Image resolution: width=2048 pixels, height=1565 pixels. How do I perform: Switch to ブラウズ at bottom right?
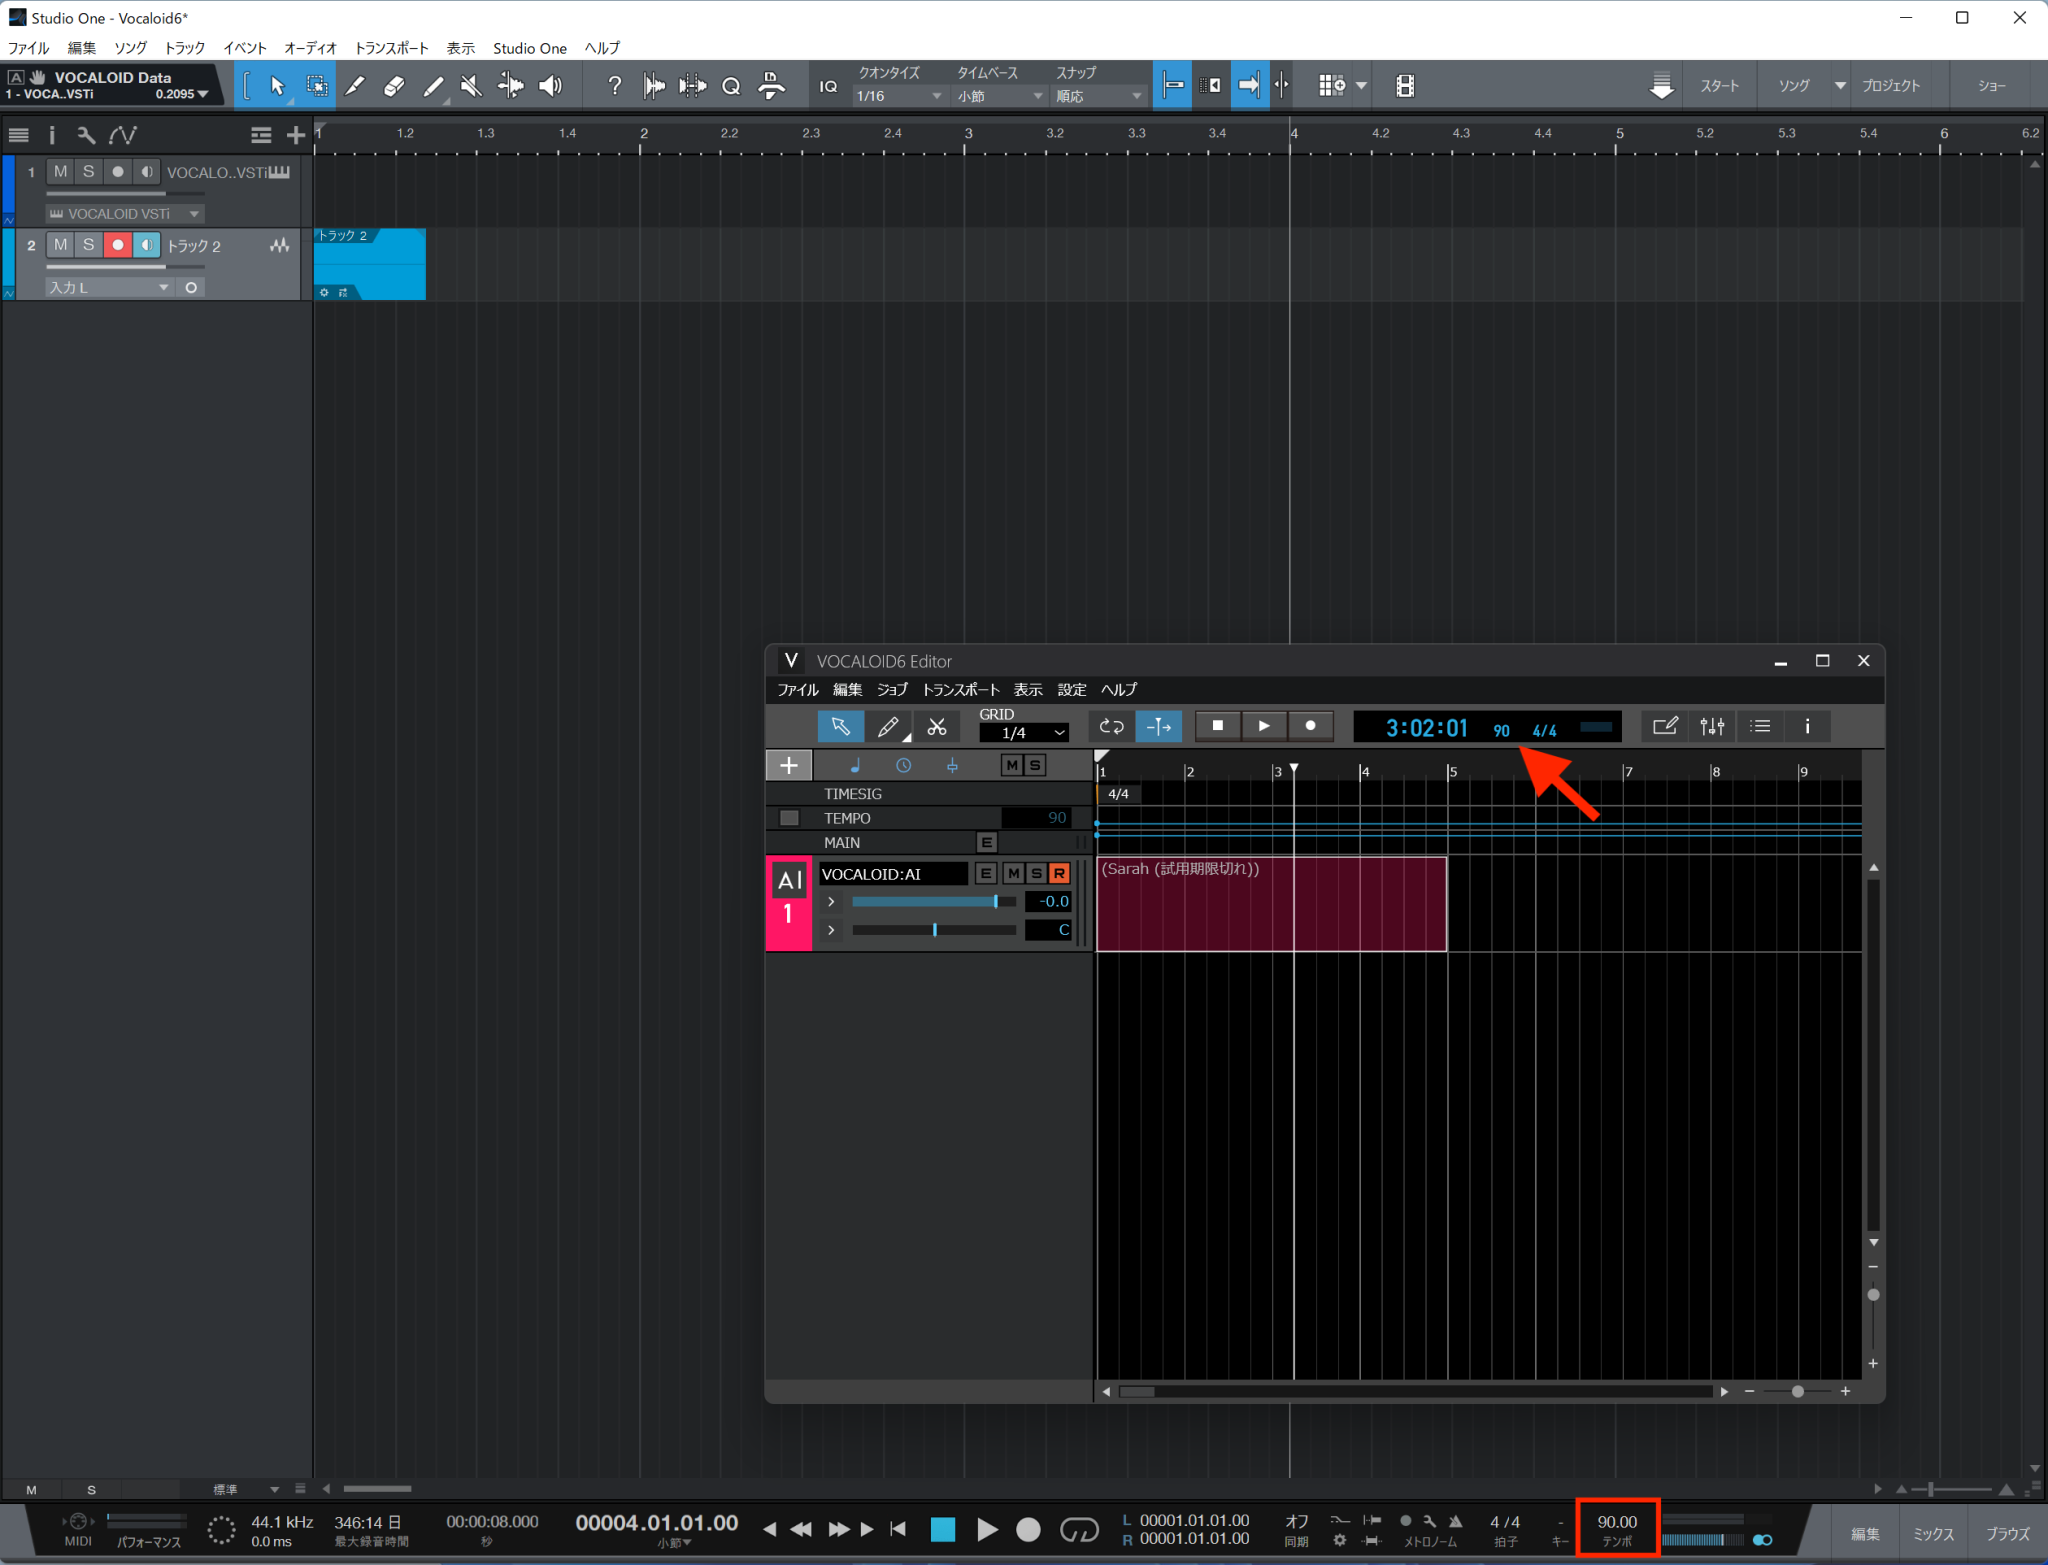pos(2007,1532)
